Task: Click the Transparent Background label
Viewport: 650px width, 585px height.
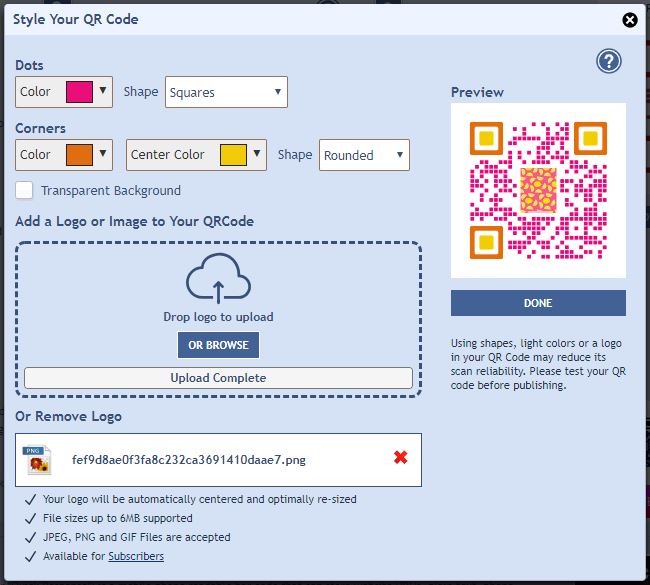Action: tap(111, 191)
